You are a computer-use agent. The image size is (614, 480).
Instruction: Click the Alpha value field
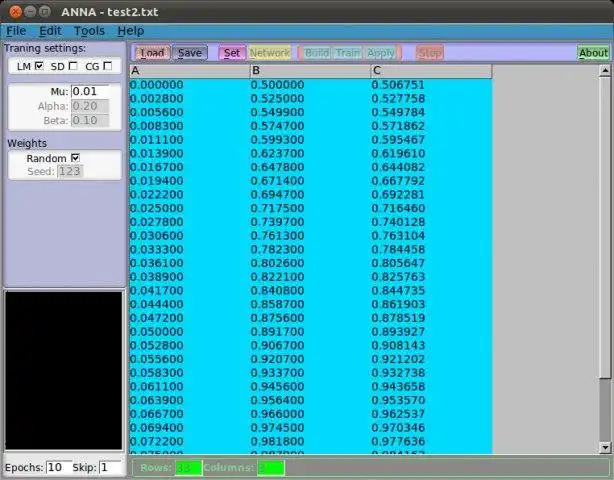tap(90, 106)
